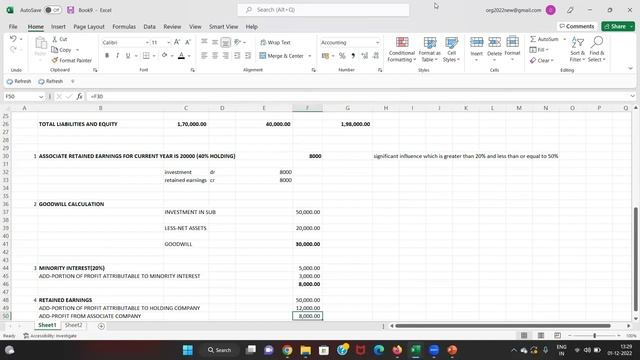This screenshot has width=640, height=360.
Task: Align text right
Action: pos(225,56)
